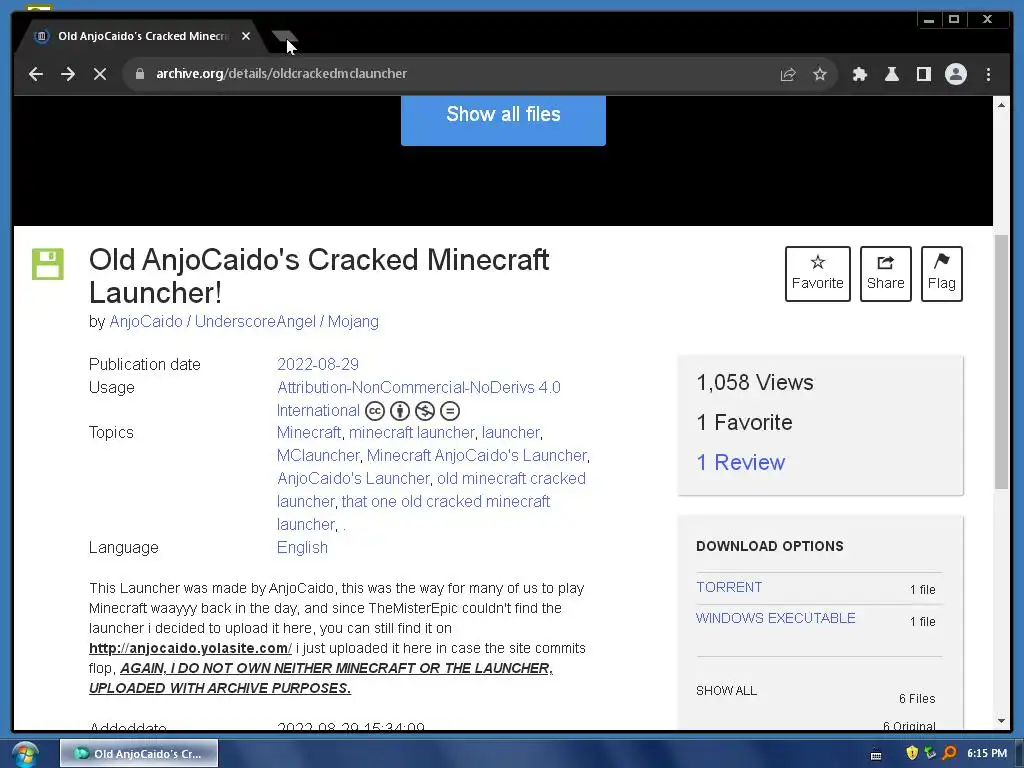Click the attribution person license icon
1024x768 pixels.
point(400,411)
